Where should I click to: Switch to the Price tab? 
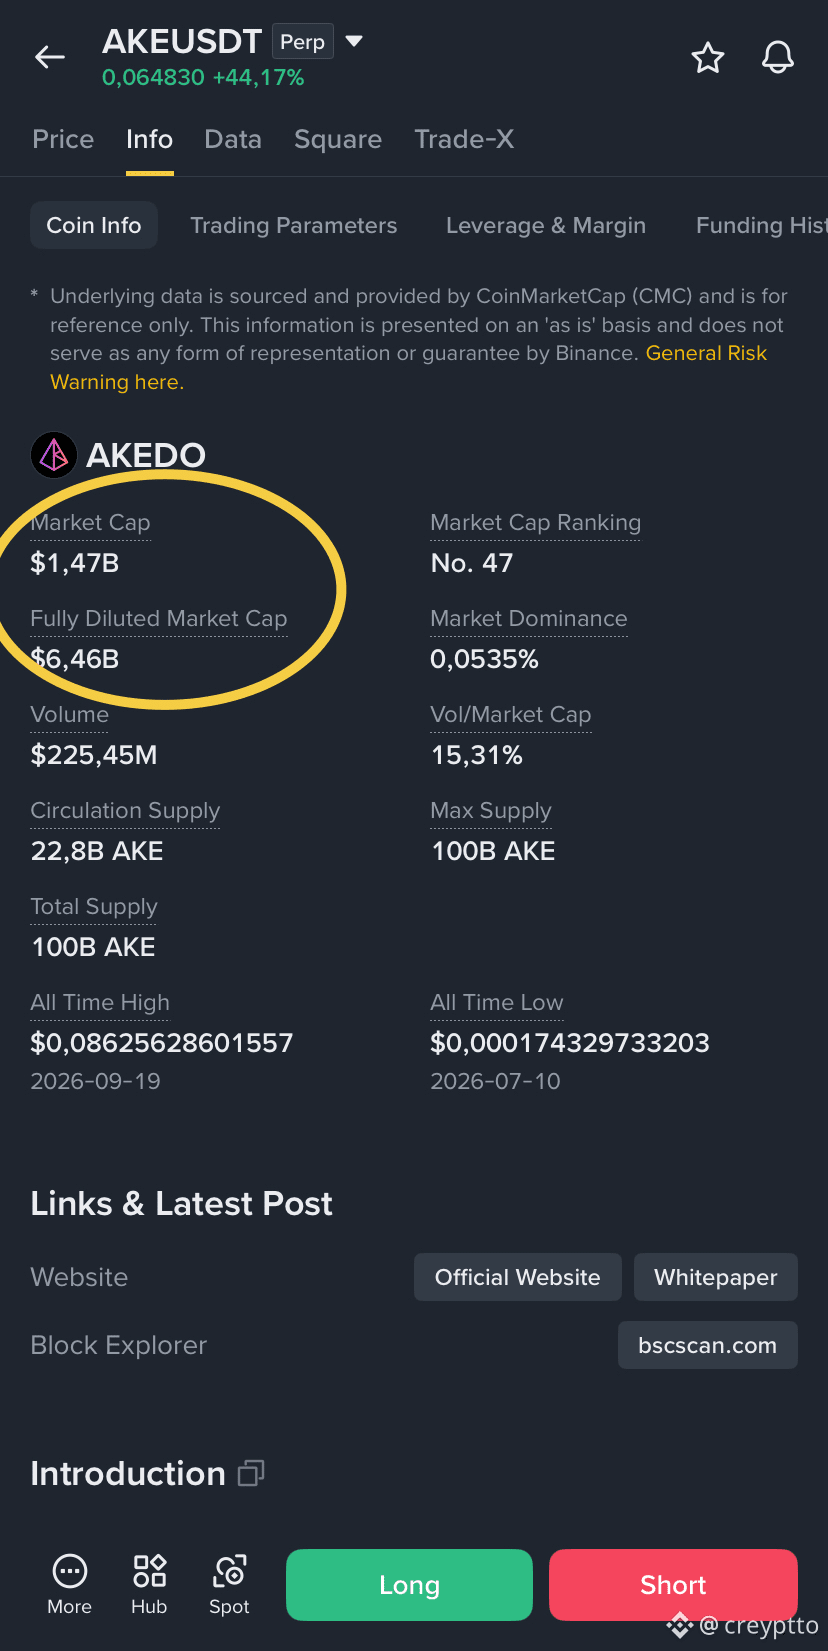click(x=63, y=139)
